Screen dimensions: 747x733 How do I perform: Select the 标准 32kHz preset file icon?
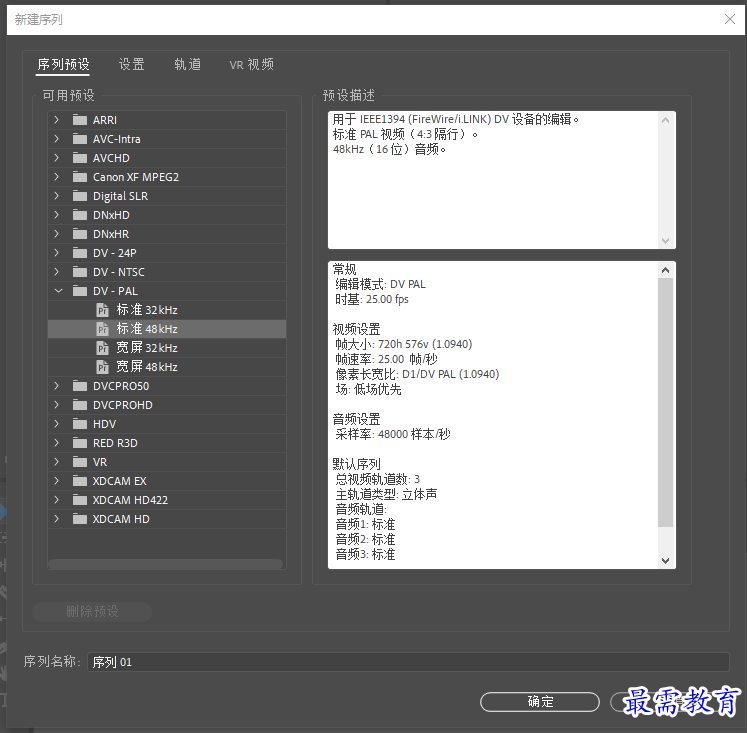102,310
